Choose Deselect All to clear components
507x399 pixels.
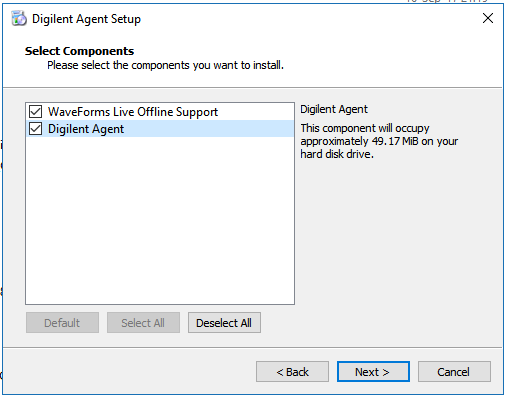(224, 322)
